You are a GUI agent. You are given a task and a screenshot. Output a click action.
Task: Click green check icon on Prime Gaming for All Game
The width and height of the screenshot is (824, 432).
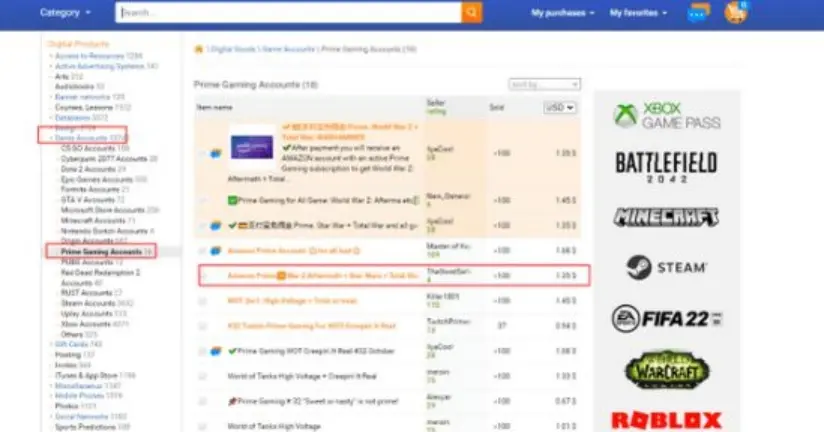pyautogui.click(x=232, y=200)
